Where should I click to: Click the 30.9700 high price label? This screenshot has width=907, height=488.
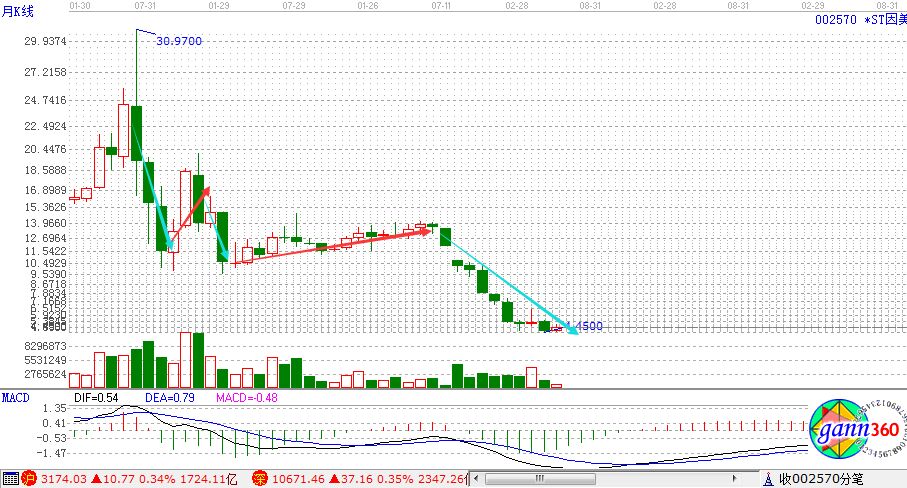180,40
